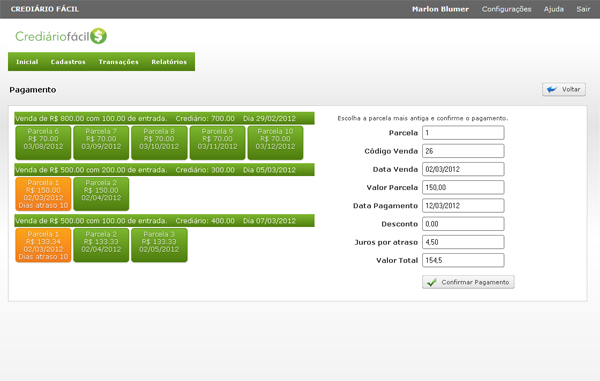
Task: Select Parcela 7 due 03/09/2012
Action: pos(101,143)
